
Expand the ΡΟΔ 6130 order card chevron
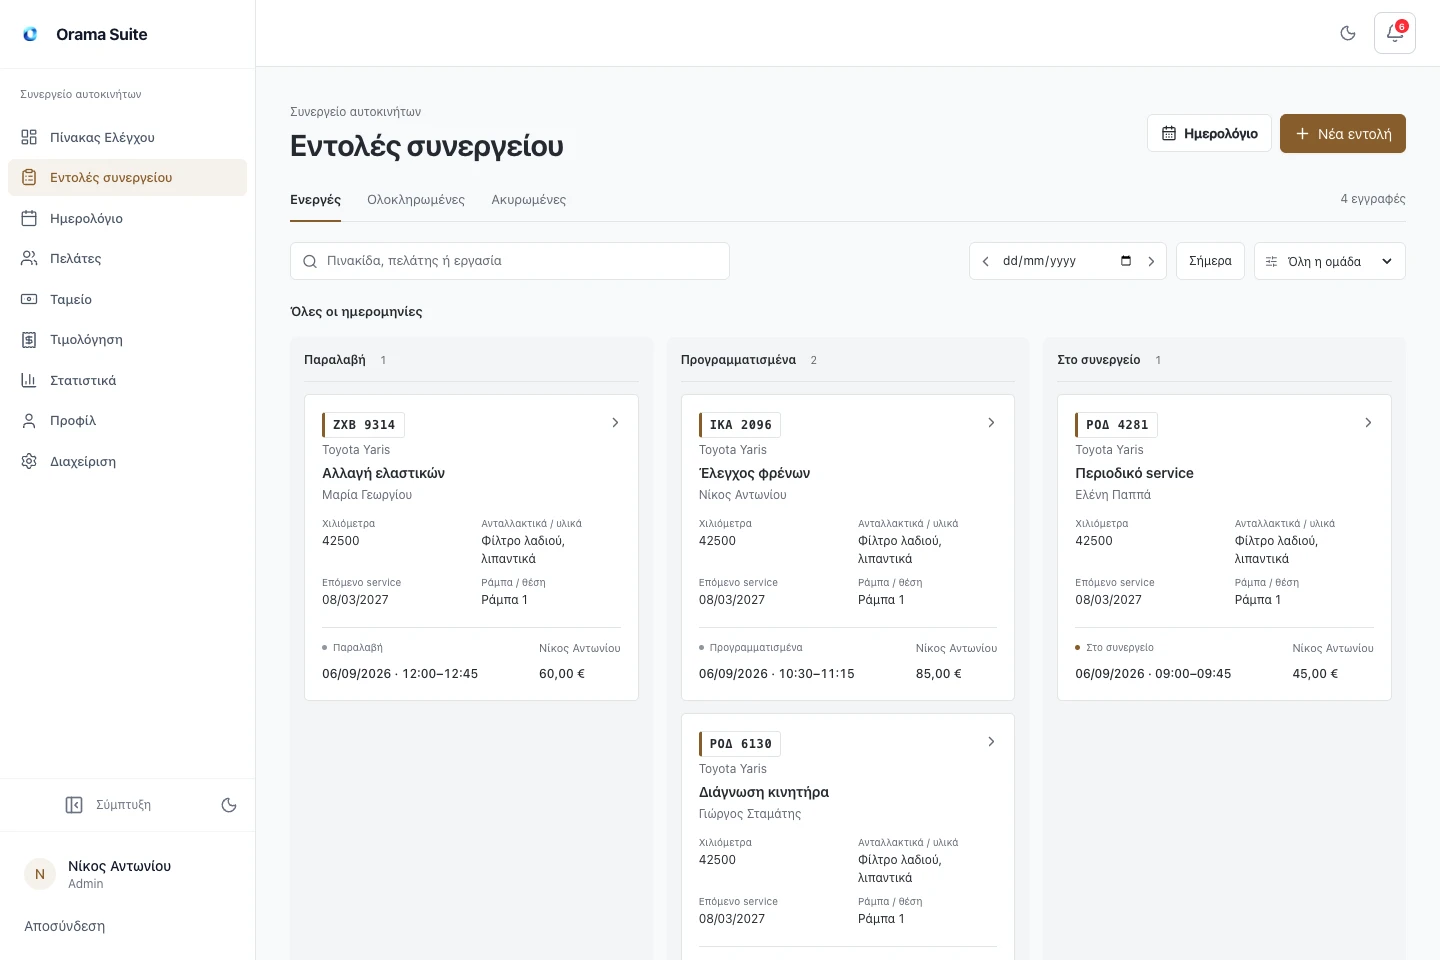pos(991,742)
